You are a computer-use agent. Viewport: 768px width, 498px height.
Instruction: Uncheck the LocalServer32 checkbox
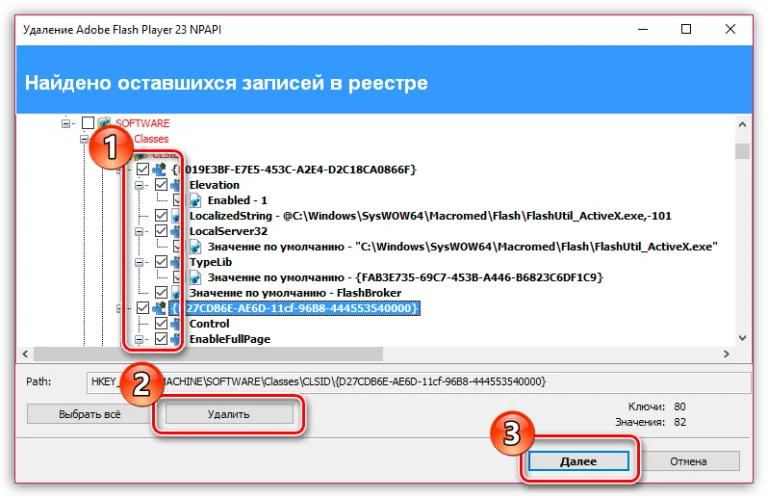[161, 231]
